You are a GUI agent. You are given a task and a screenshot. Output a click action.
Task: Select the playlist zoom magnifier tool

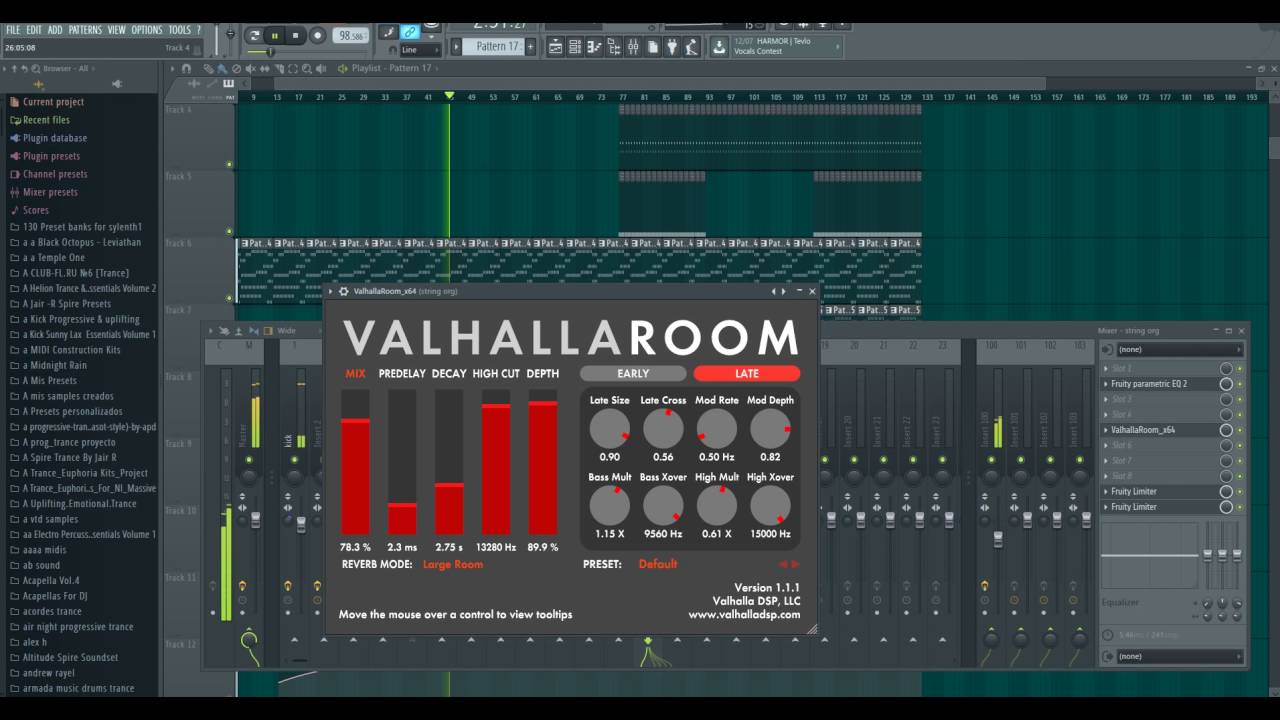pos(305,68)
